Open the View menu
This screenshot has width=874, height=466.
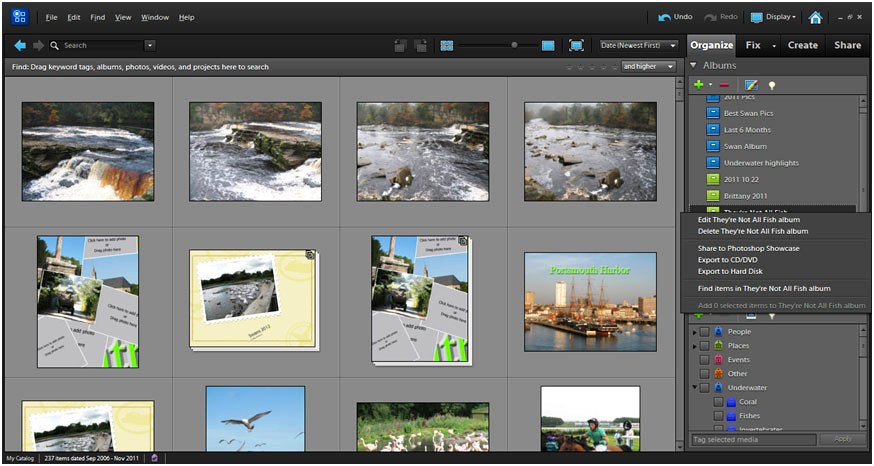point(123,17)
